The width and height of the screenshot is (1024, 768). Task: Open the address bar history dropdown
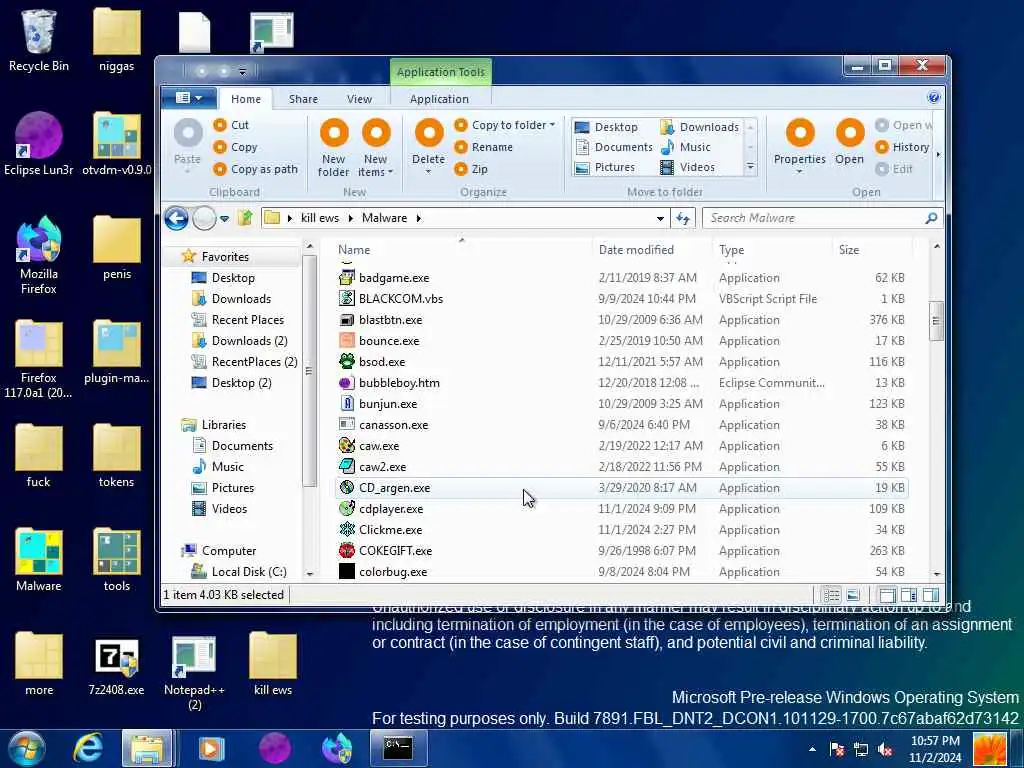point(660,218)
